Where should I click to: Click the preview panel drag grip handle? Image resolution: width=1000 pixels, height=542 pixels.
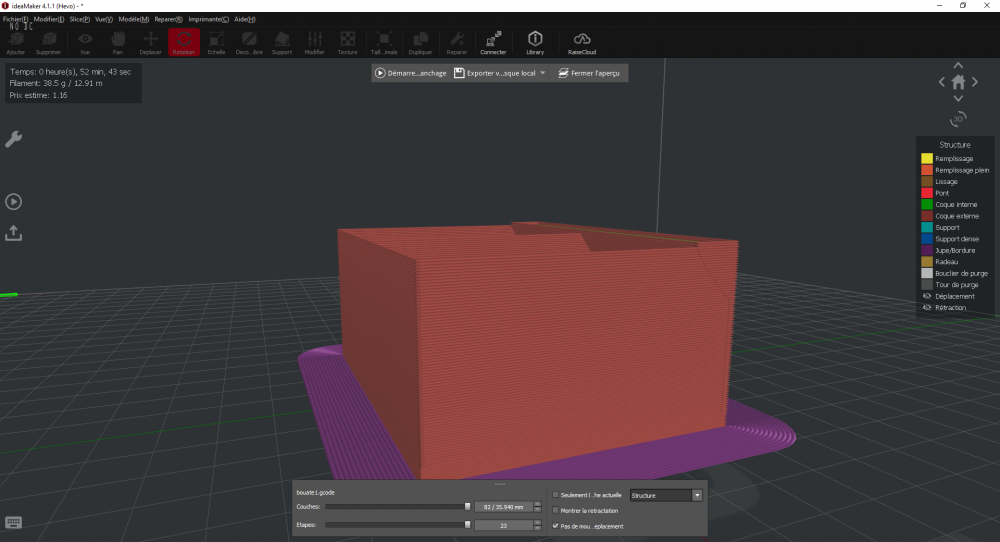500,484
